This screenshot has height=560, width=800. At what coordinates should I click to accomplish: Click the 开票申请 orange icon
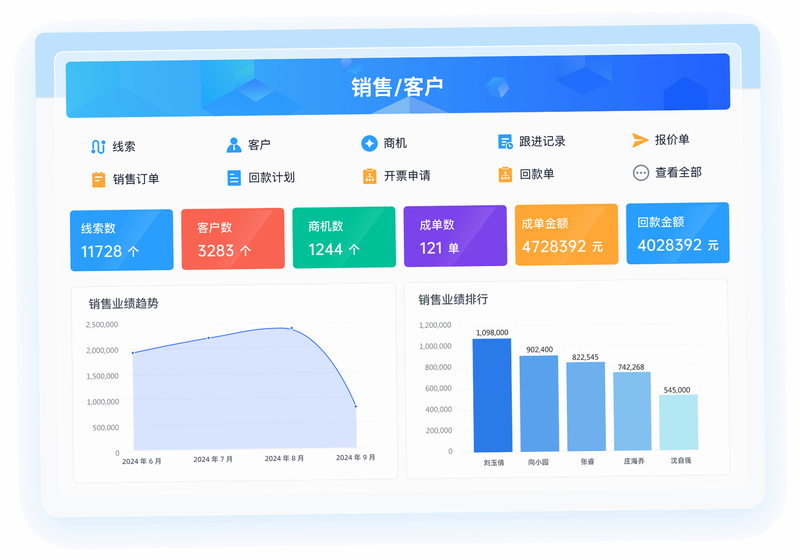coord(369,176)
